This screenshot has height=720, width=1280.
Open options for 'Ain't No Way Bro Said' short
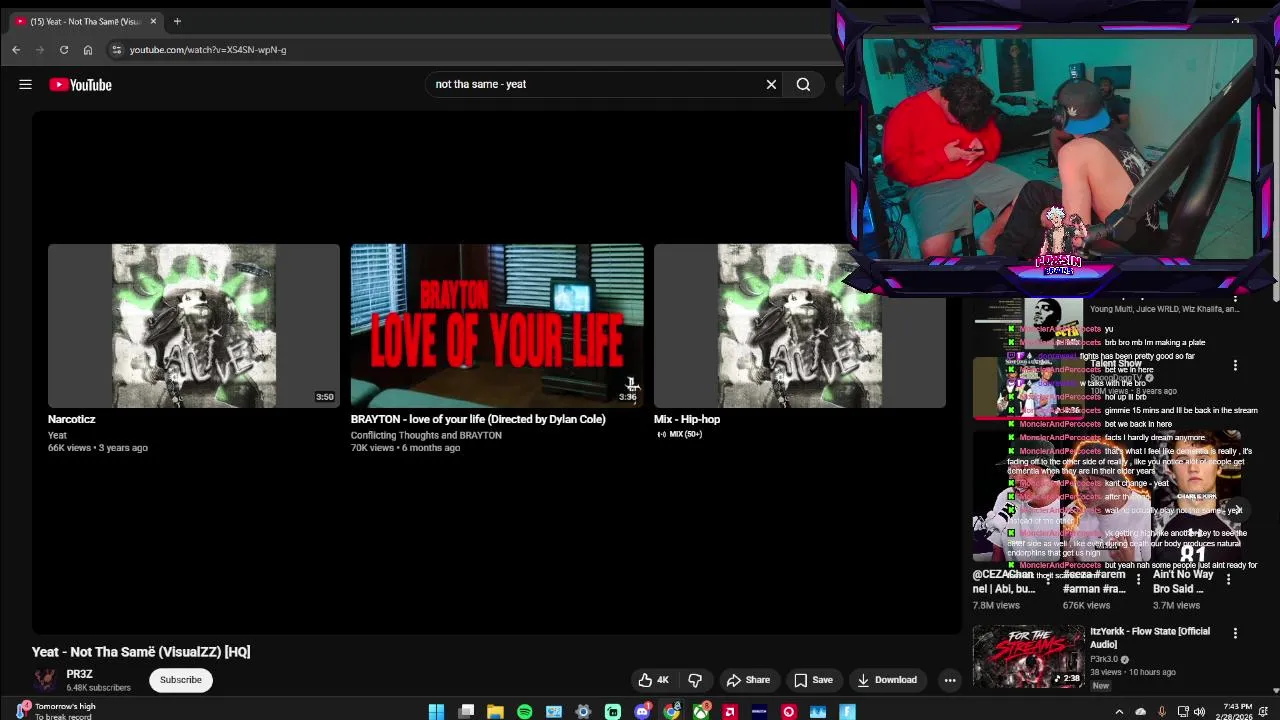[x=1228, y=580]
